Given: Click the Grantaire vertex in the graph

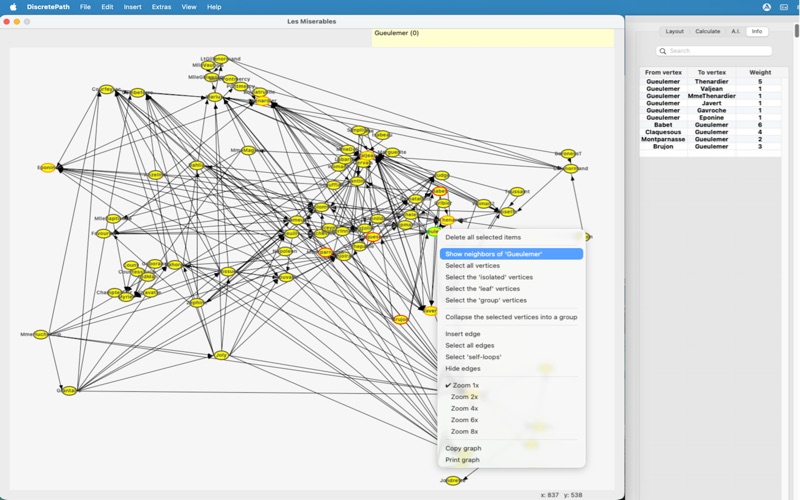Looking at the screenshot, I should point(68,391).
